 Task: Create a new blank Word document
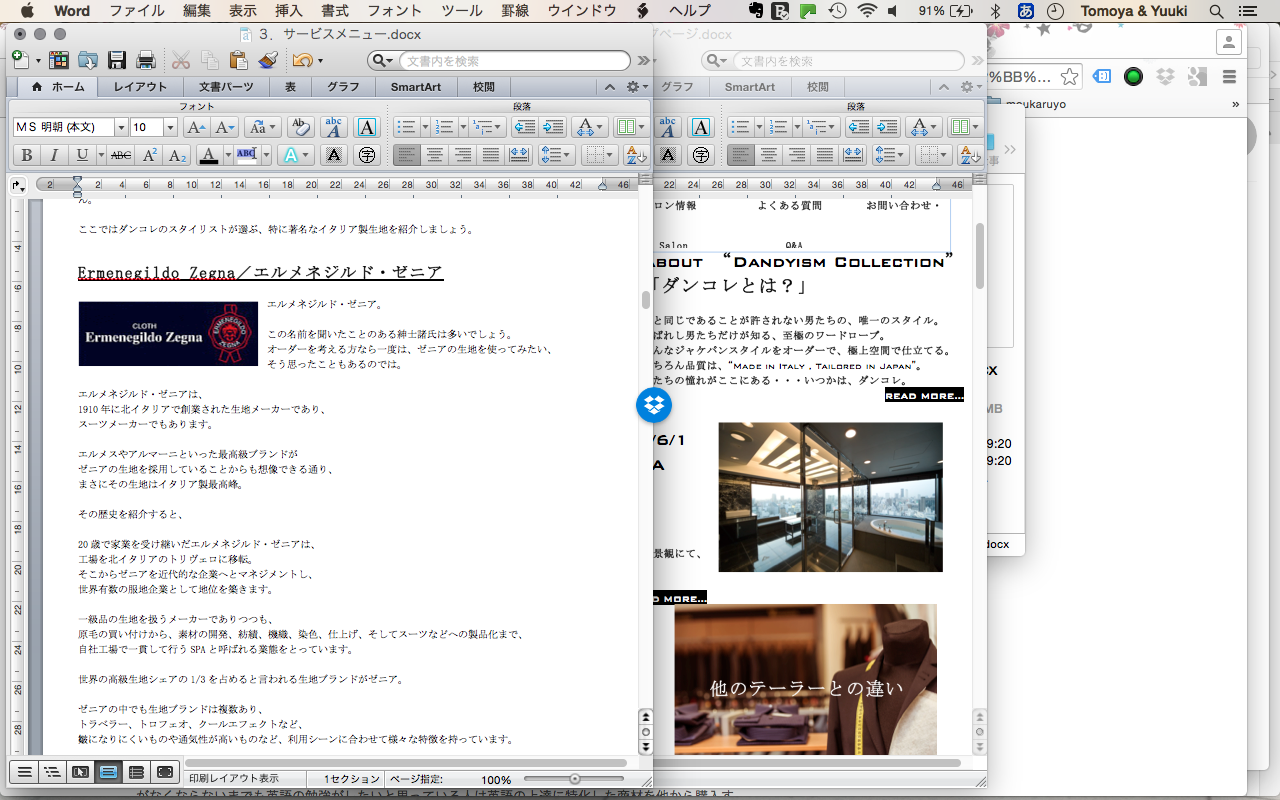pyautogui.click(x=19, y=60)
